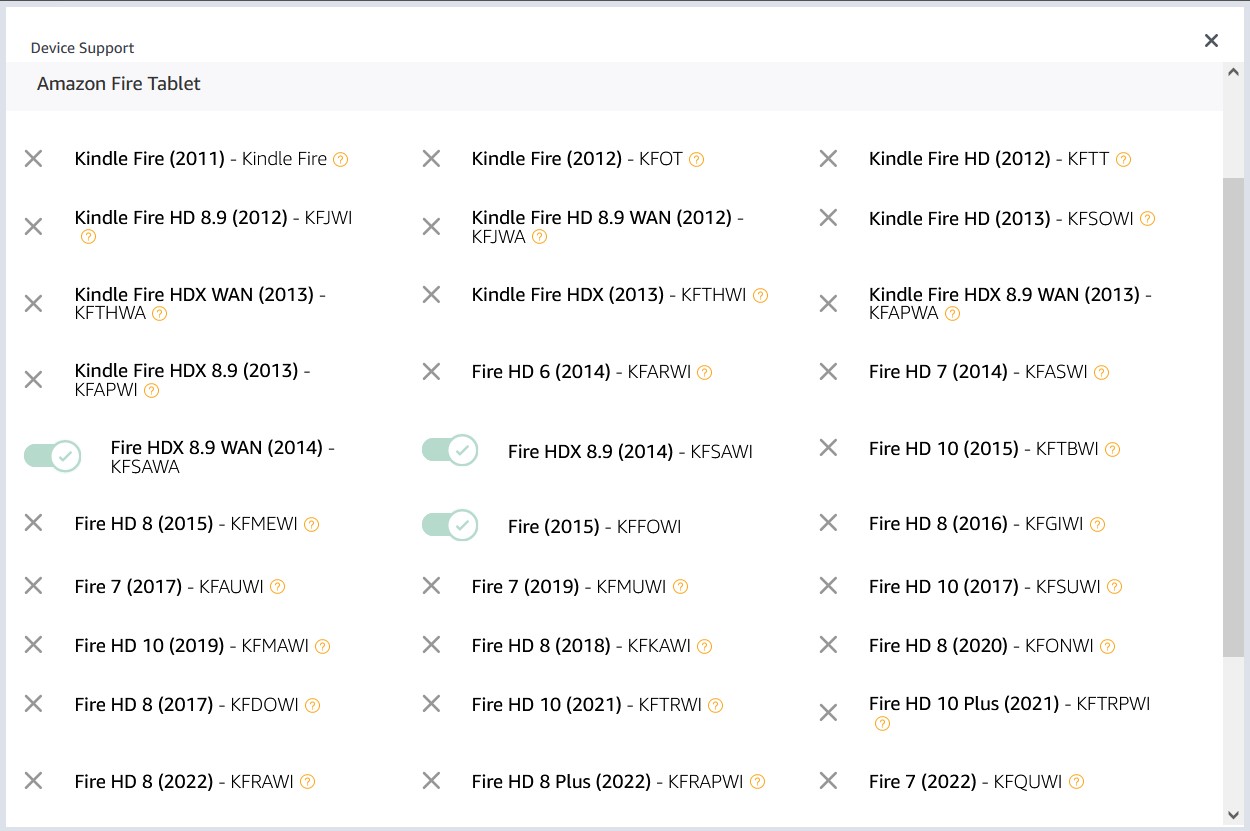Click question icon beside KFTHWI
This screenshot has width=1250, height=831.
(760, 295)
